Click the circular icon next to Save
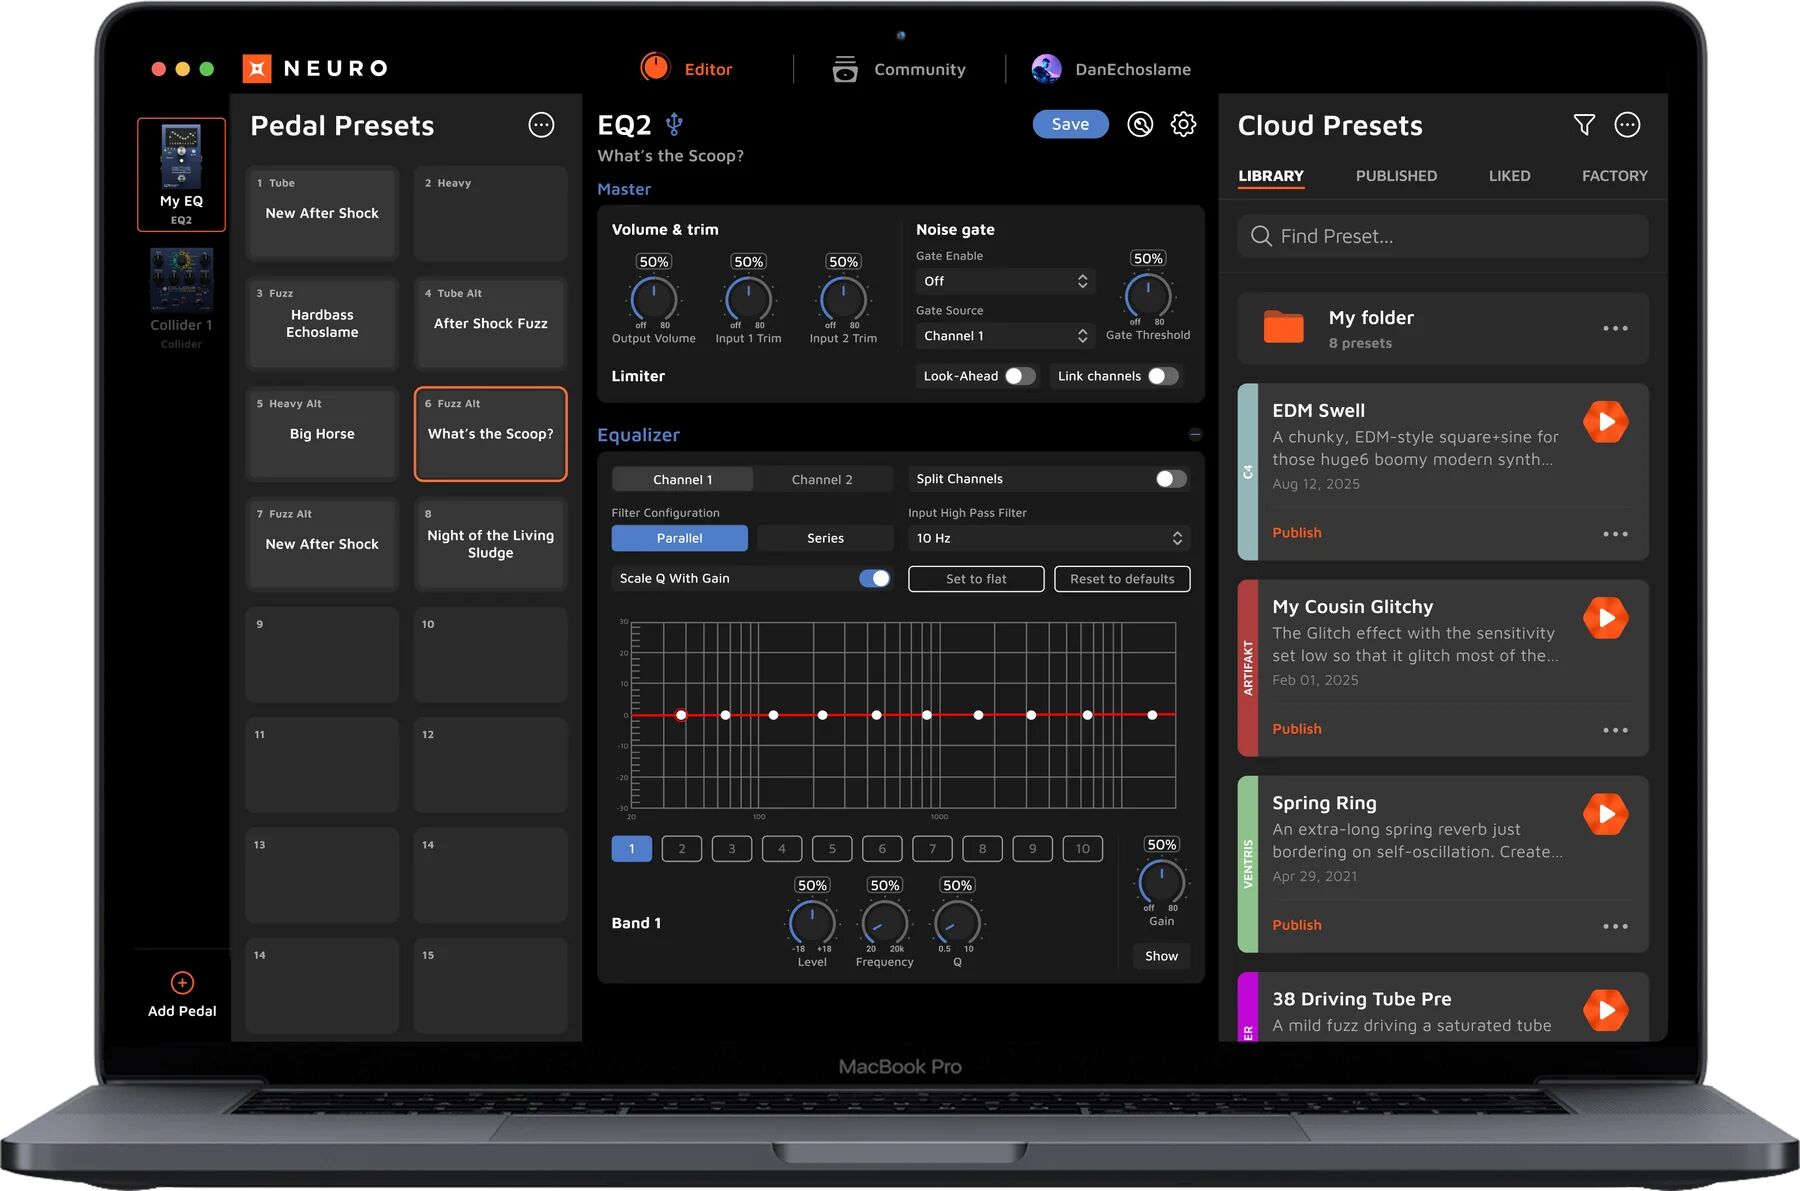The image size is (1800, 1191). coord(1140,124)
